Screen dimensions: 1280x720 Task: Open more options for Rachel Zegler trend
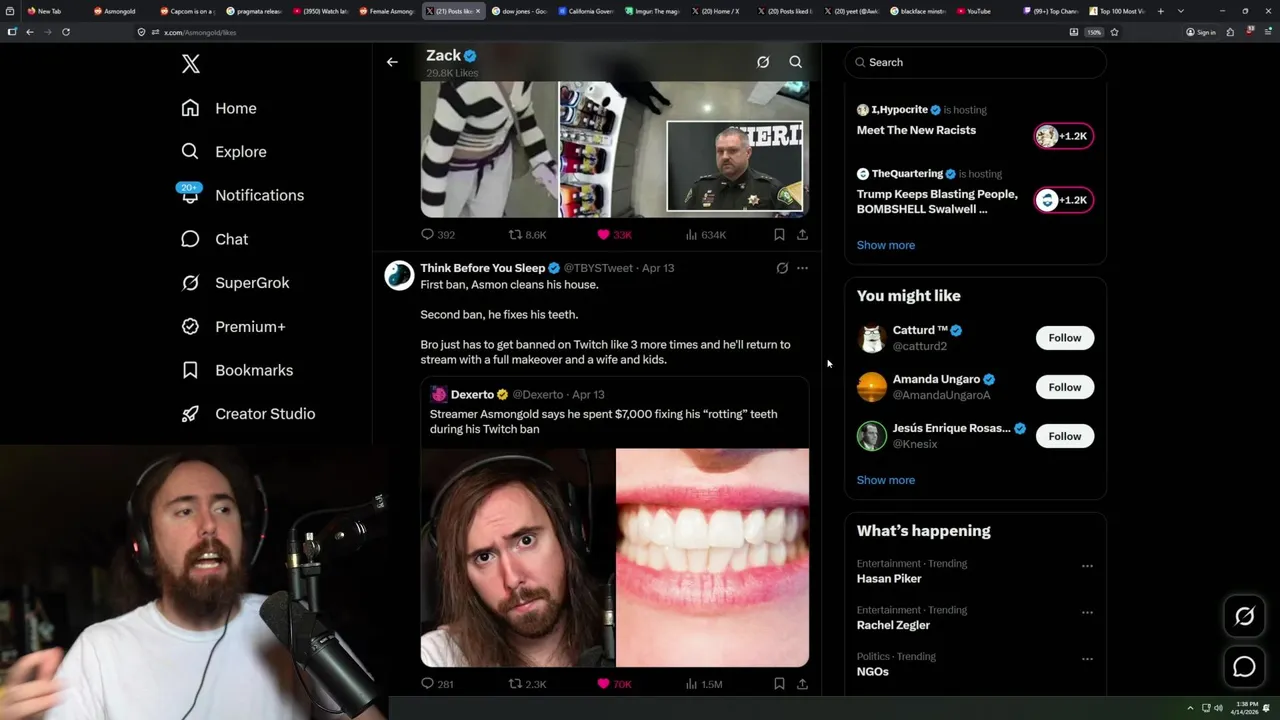point(1087,612)
